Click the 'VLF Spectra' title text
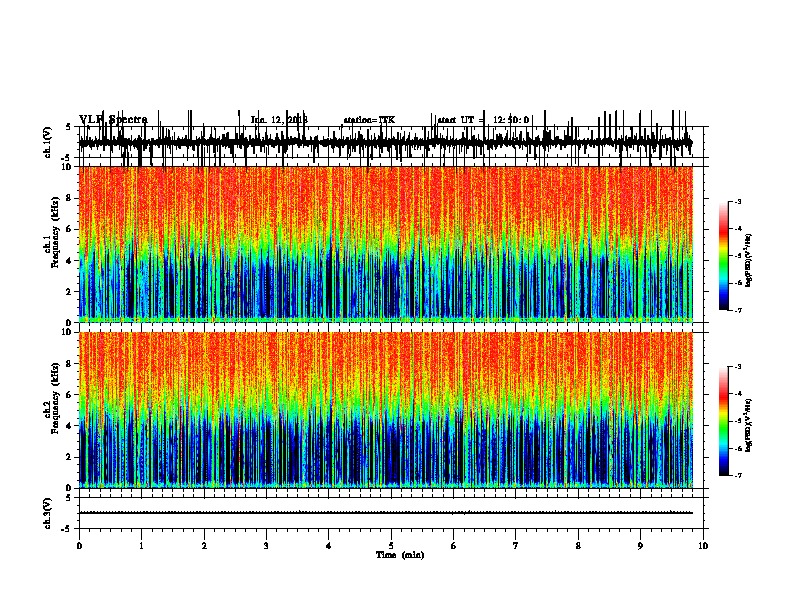This screenshot has width=792, height=612. (x=114, y=119)
